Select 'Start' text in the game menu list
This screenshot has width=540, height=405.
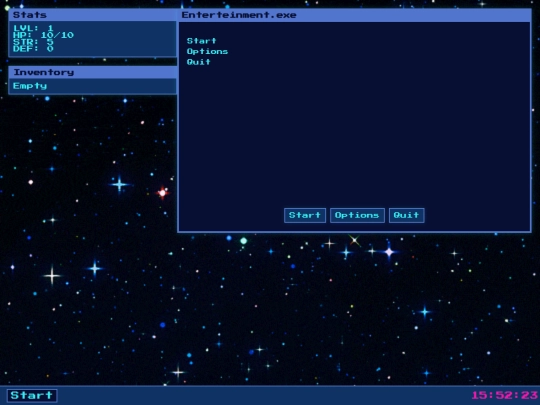click(201, 41)
